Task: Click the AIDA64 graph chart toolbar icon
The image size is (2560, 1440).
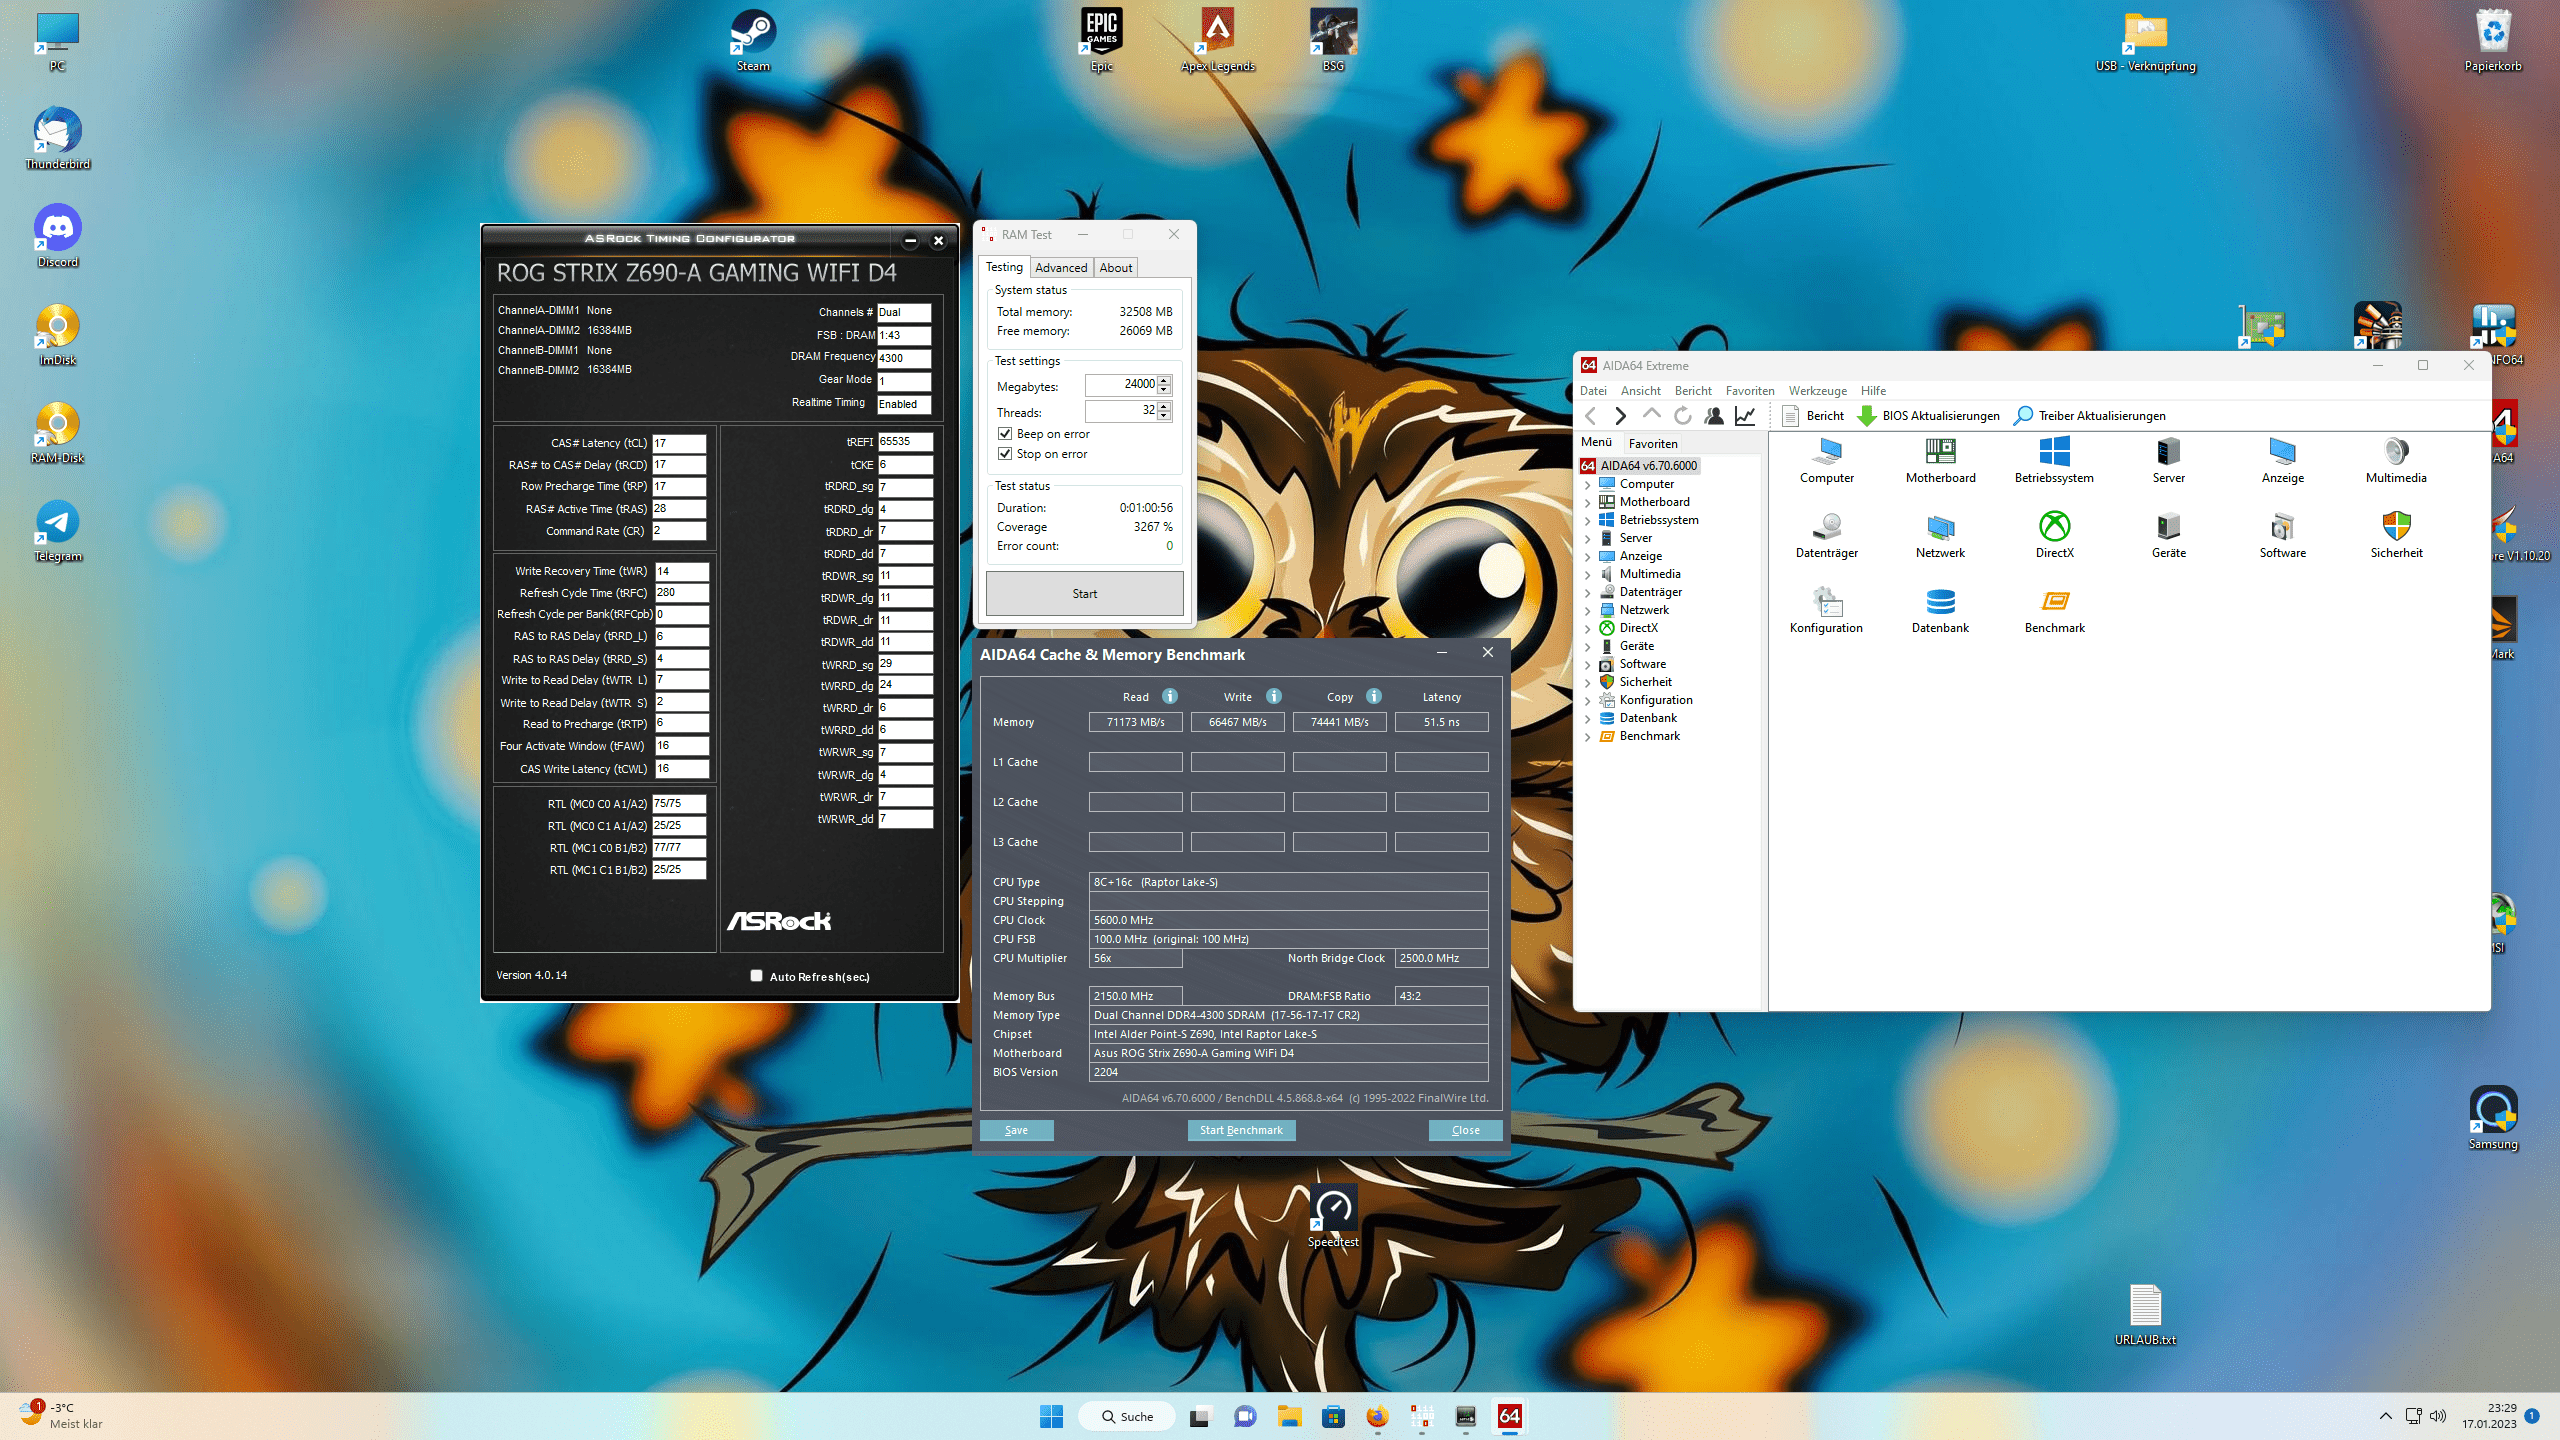Action: click(x=1745, y=416)
